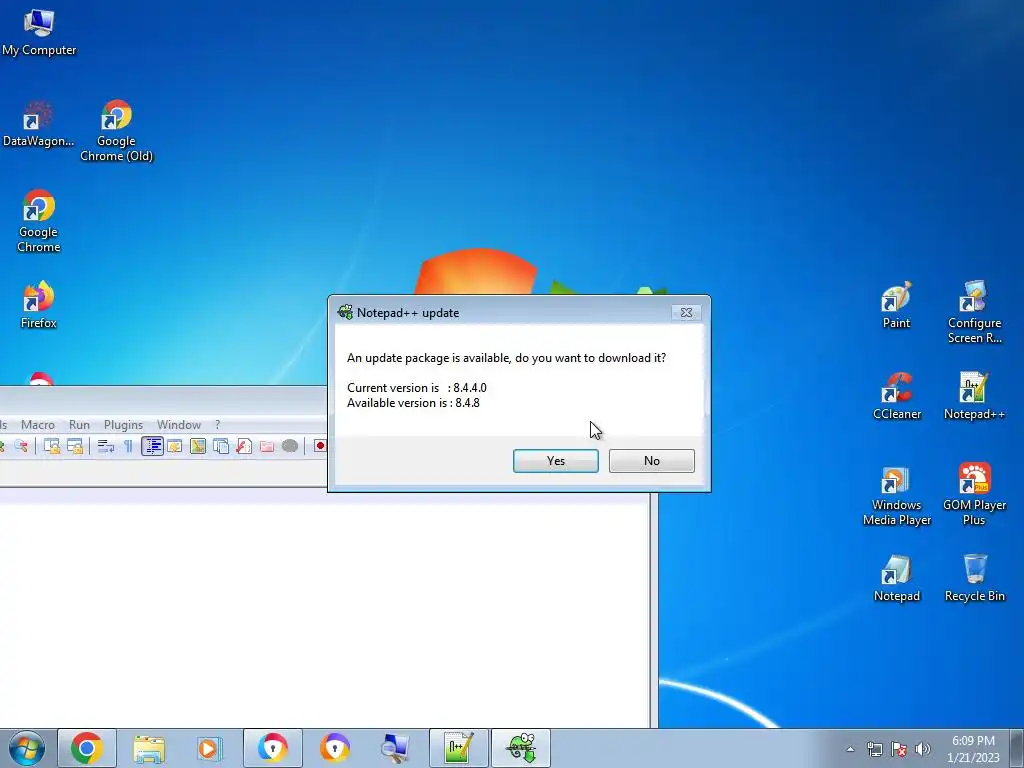
Task: Select Google Chrome (Old) desktop shortcut
Action: (x=116, y=131)
